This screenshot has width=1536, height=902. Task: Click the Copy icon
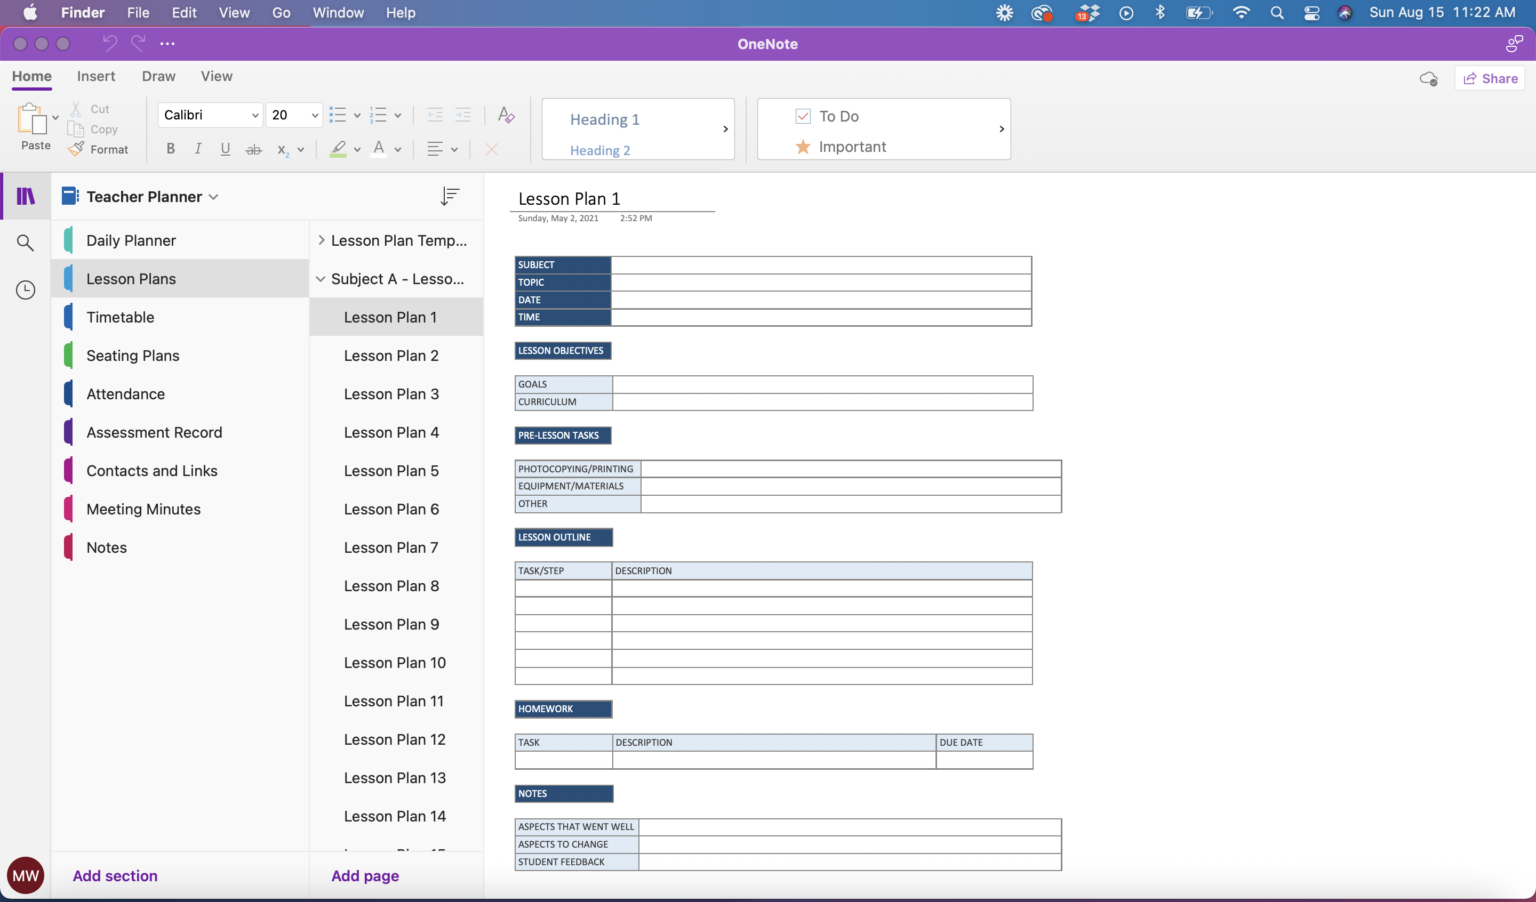pos(75,129)
